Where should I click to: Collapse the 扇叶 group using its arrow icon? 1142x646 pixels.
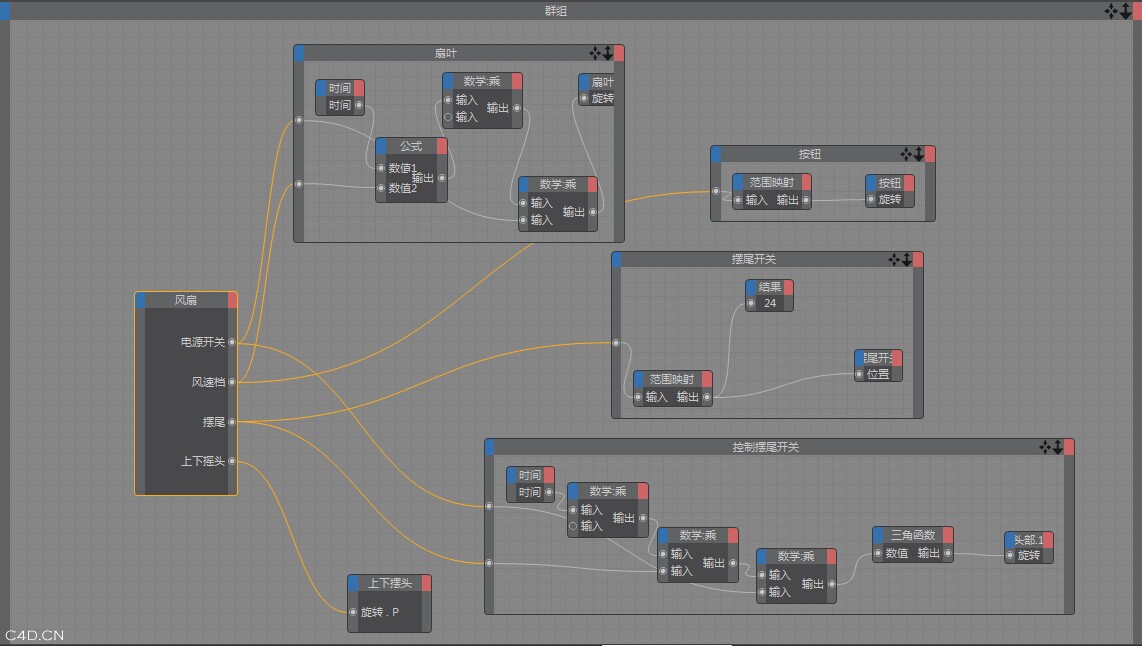pyautogui.click(x=609, y=53)
